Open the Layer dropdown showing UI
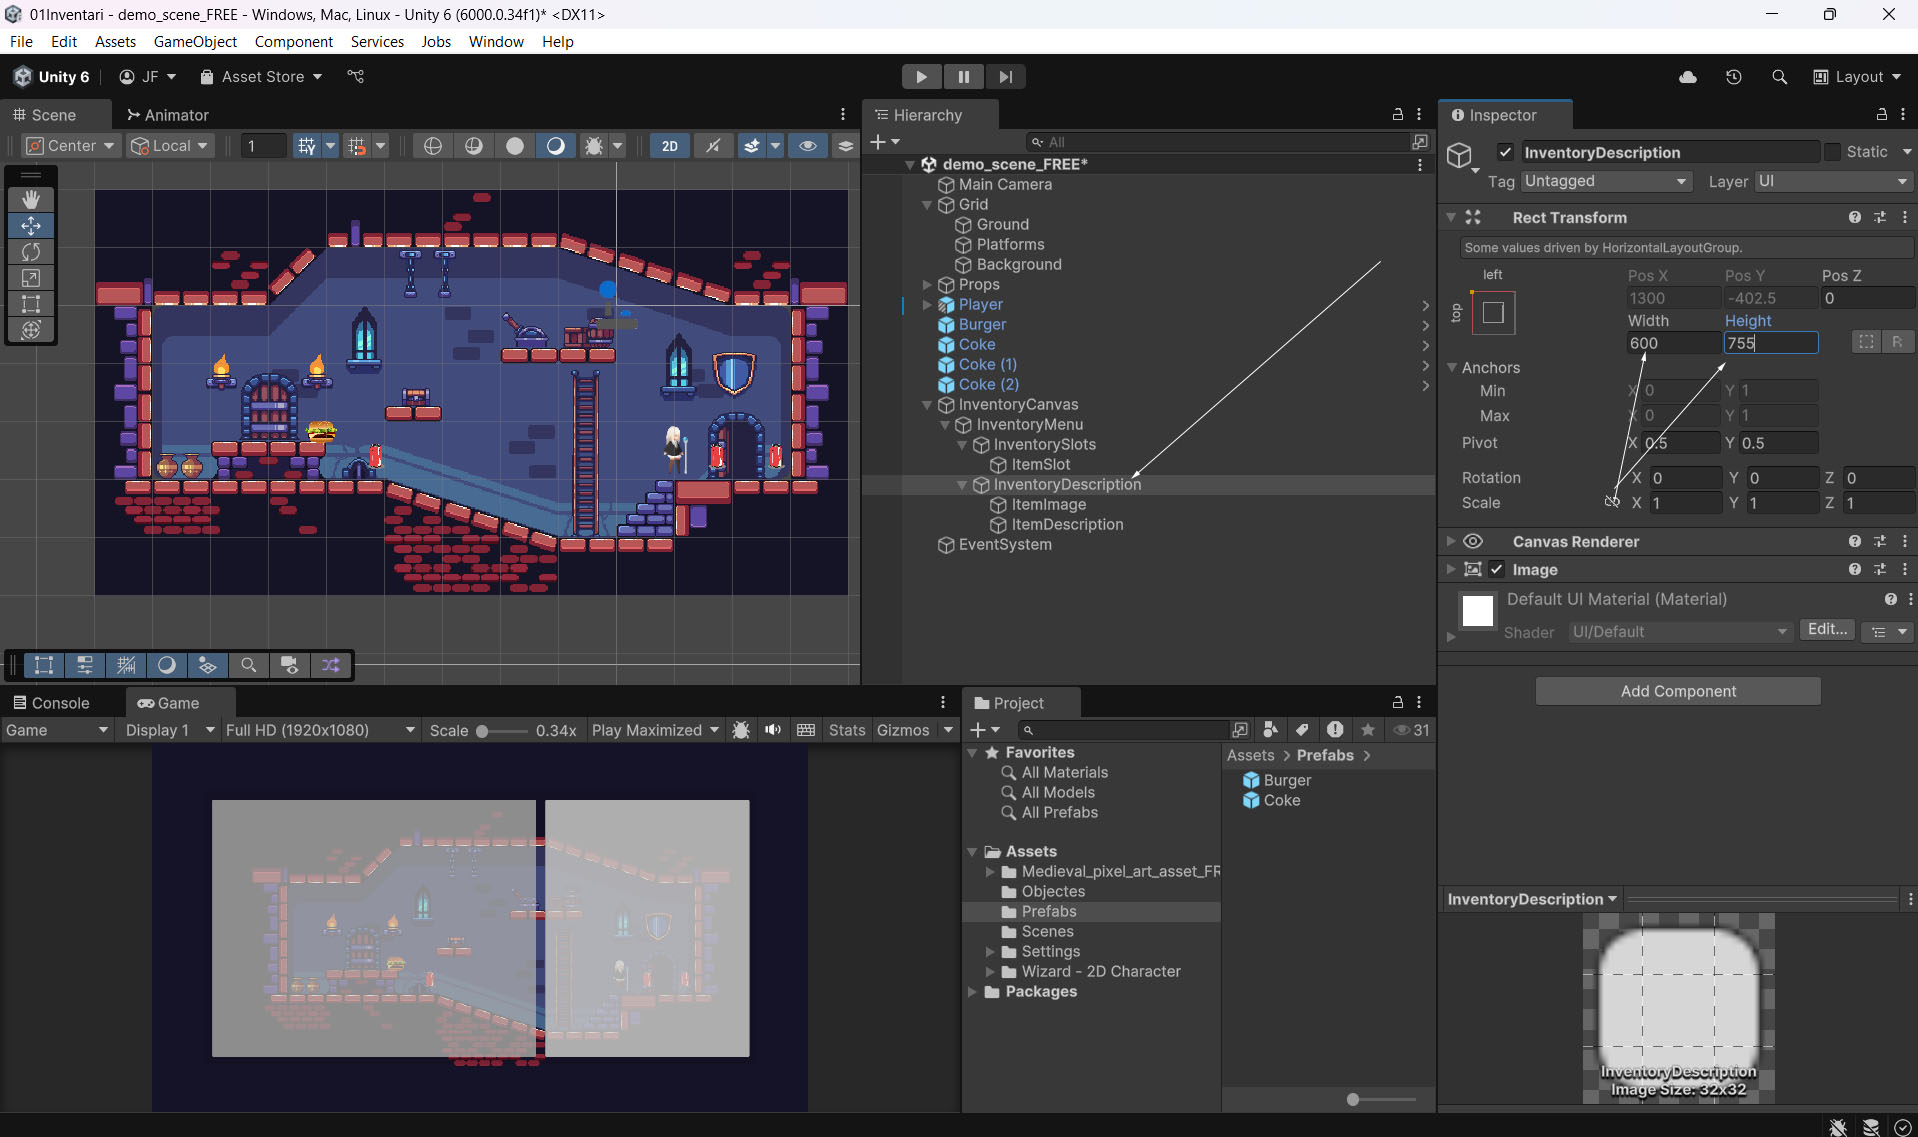Screen dimensions: 1918x1137 click(1832, 181)
